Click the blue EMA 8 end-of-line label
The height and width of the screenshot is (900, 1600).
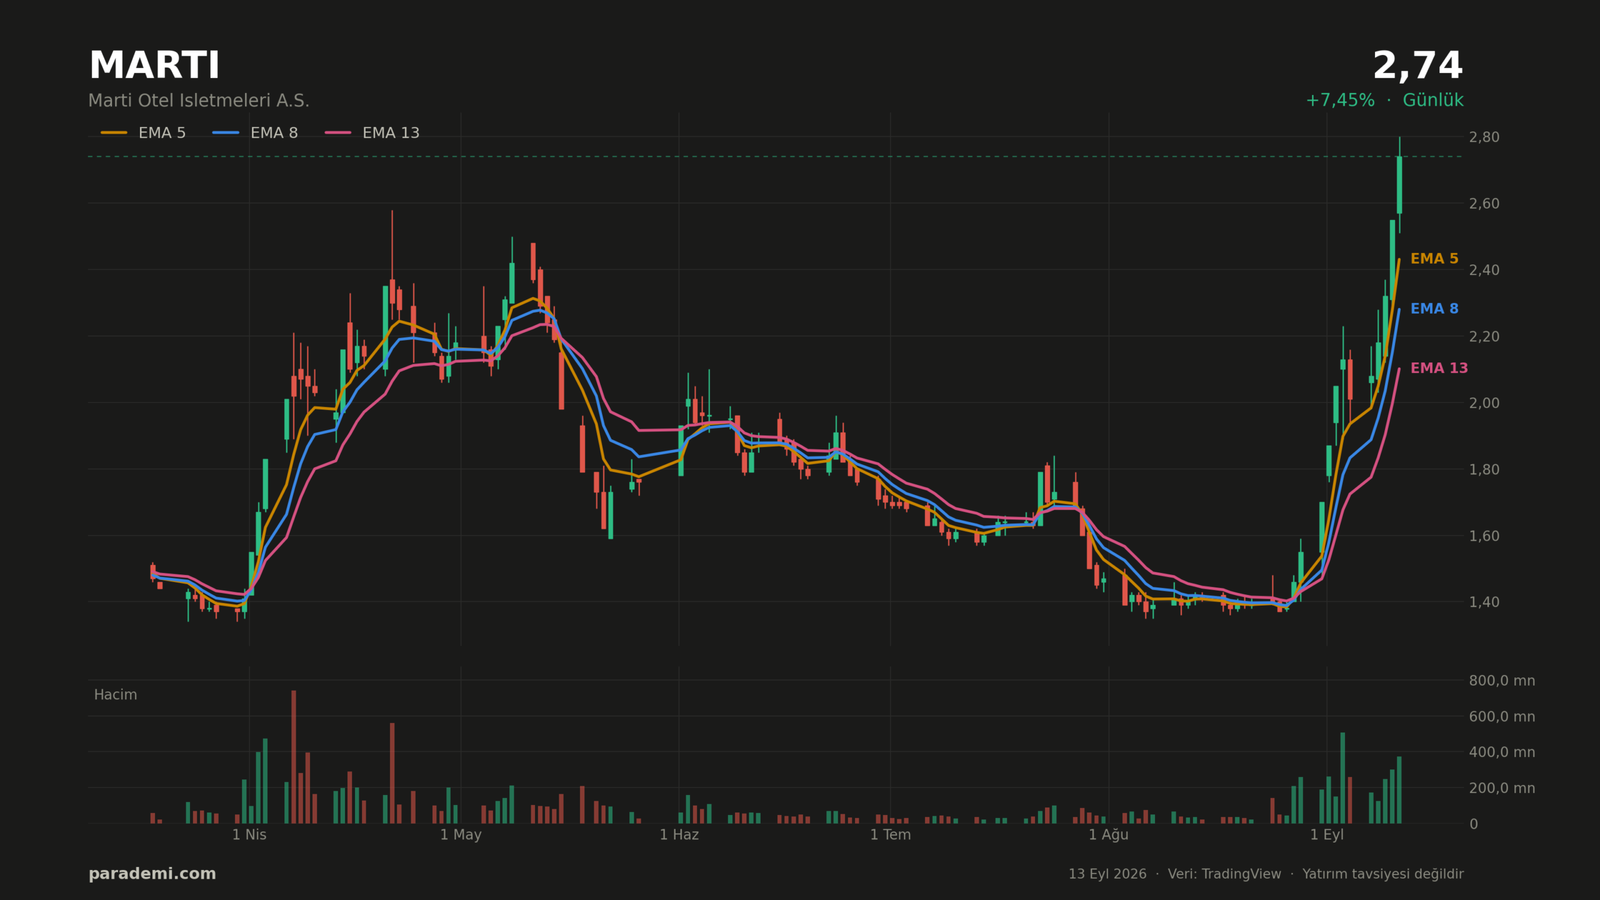(x=1434, y=309)
